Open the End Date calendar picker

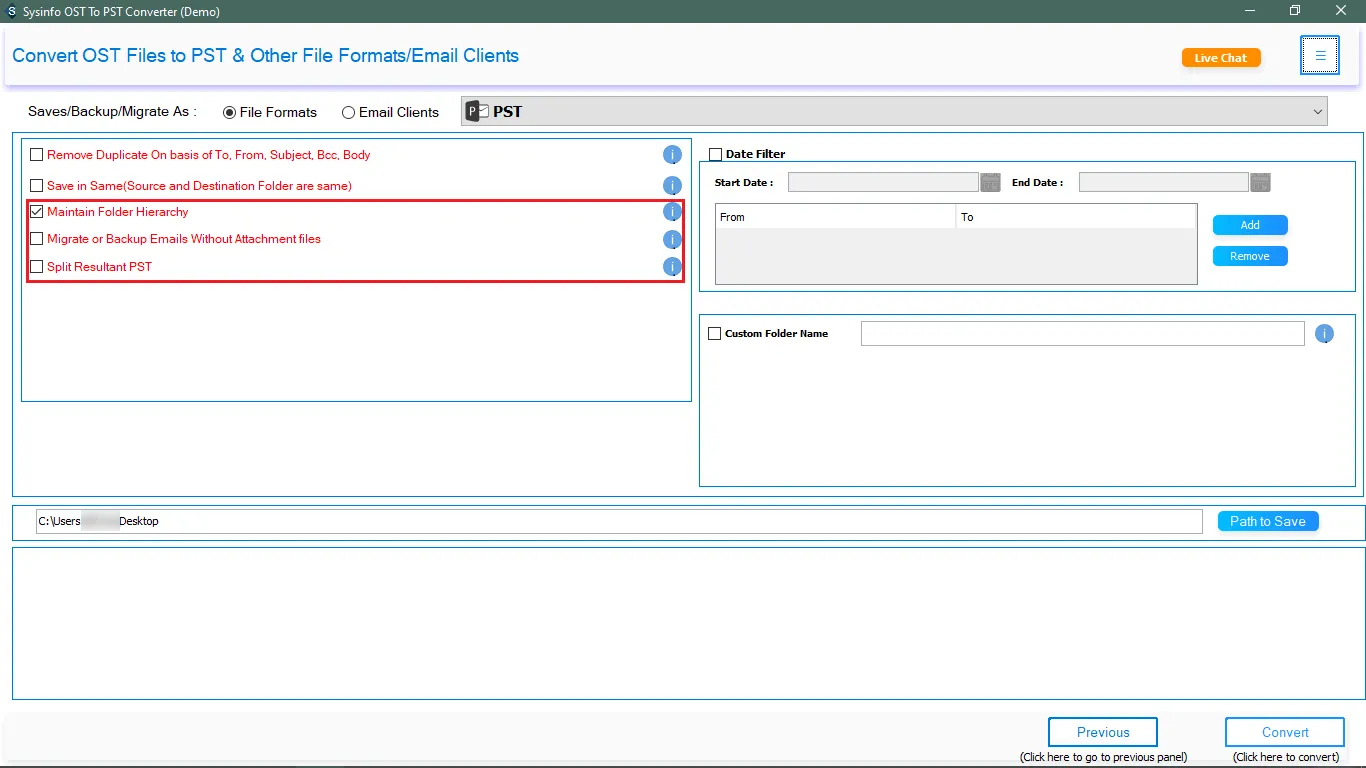1260,182
